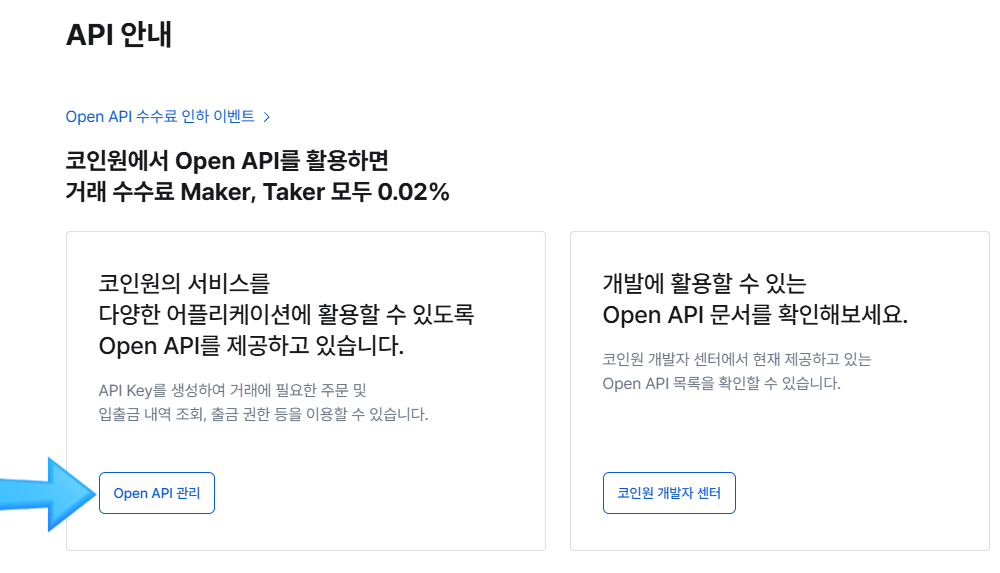1000x573 pixels.
Task: Click empty space right of Open API 관리 button
Action: point(380,493)
